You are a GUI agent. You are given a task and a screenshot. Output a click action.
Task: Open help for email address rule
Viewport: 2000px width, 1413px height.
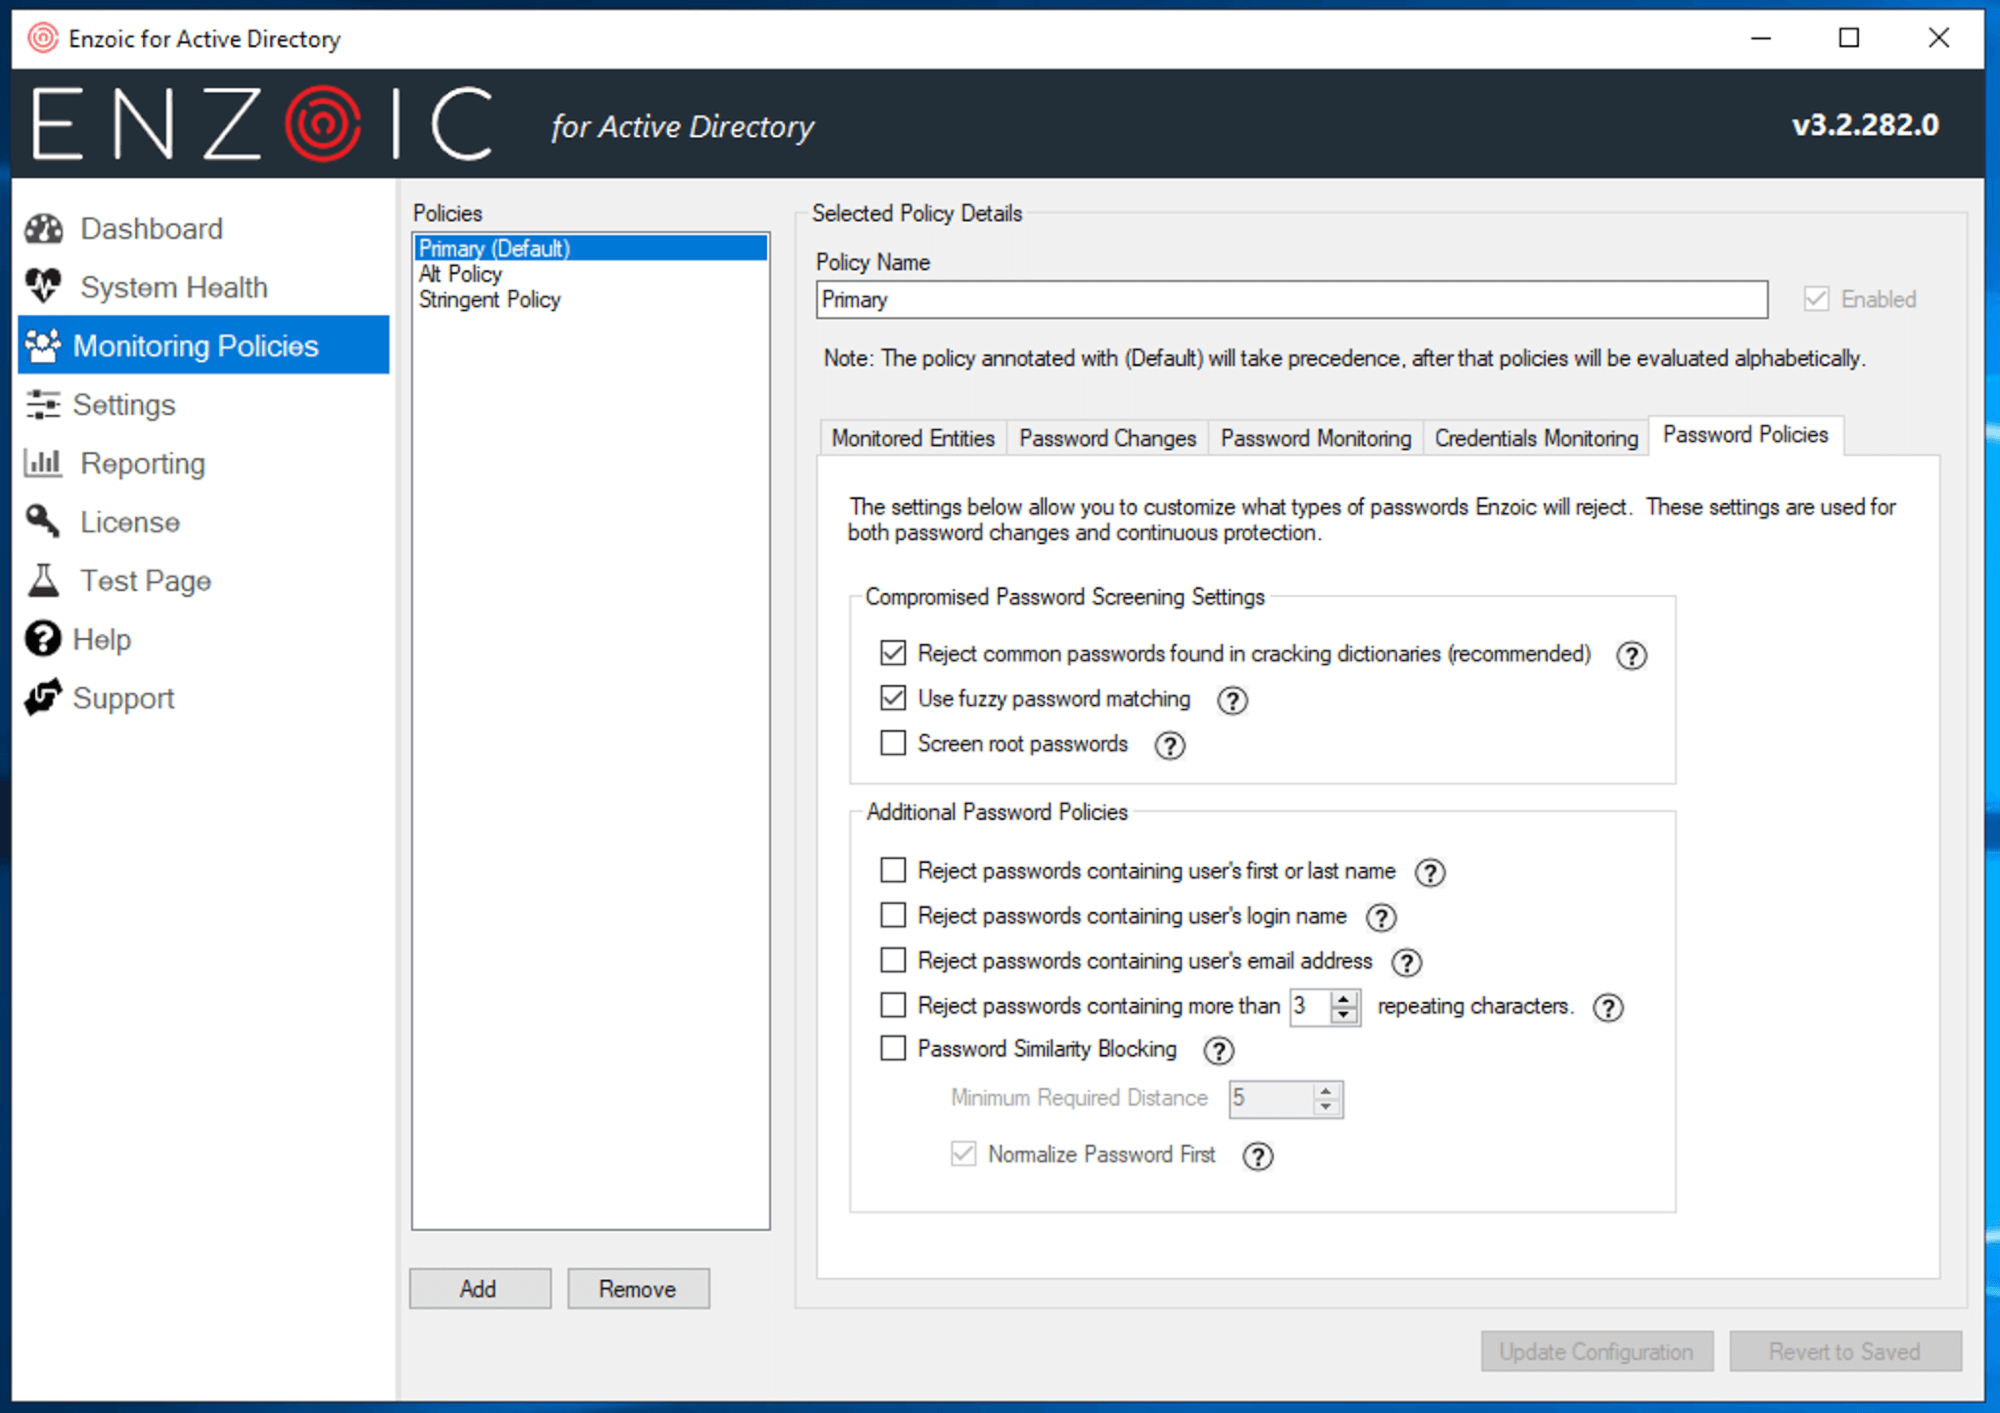(1407, 962)
